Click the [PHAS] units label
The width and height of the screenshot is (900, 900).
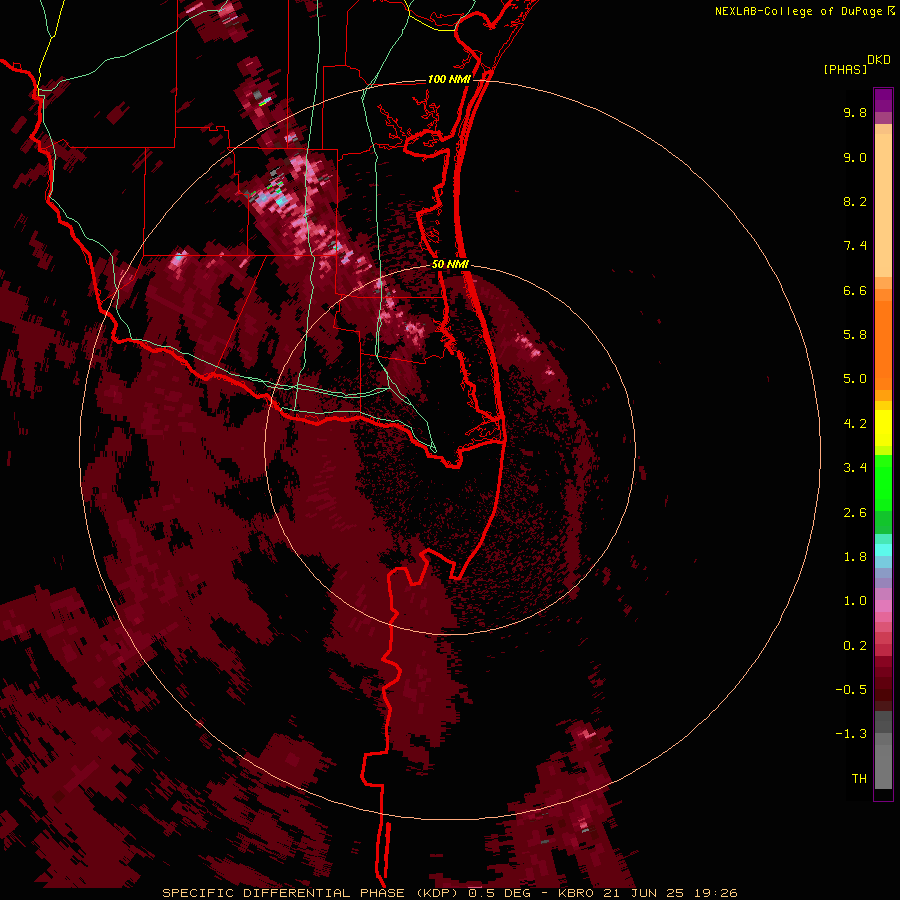tap(845, 70)
